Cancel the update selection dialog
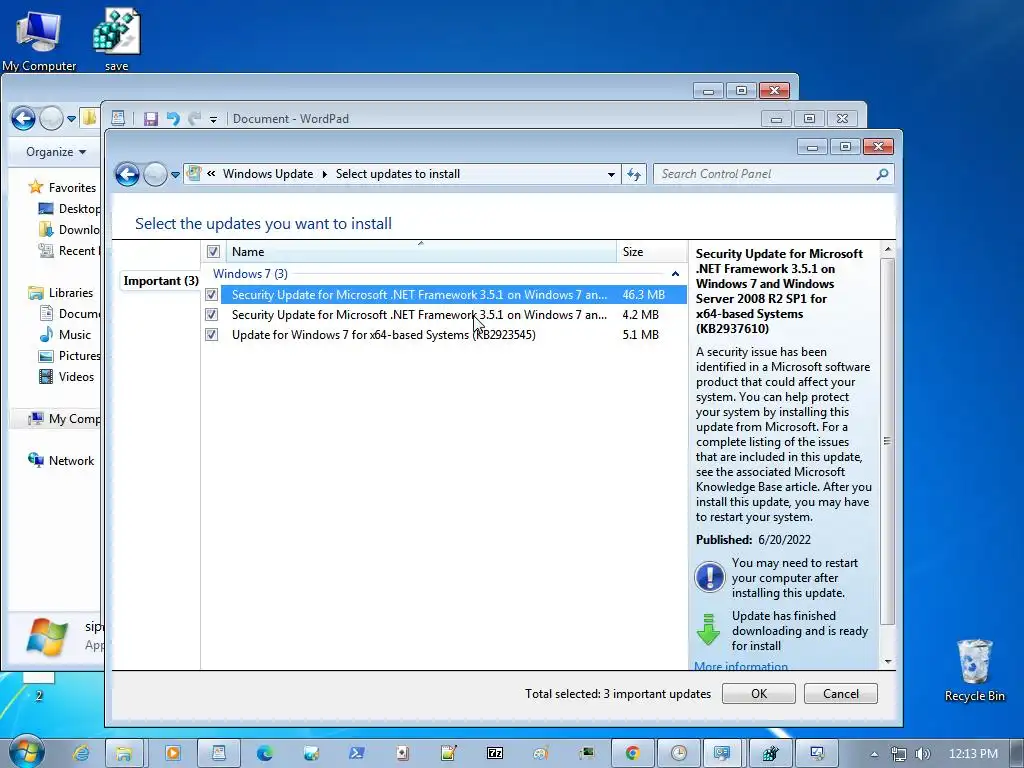The image size is (1024, 768). pyautogui.click(x=840, y=694)
